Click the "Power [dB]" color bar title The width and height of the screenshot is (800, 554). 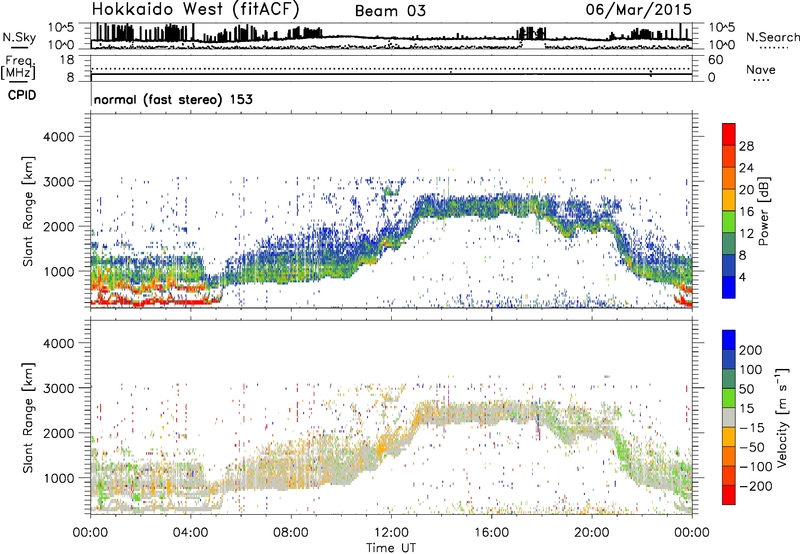click(763, 211)
